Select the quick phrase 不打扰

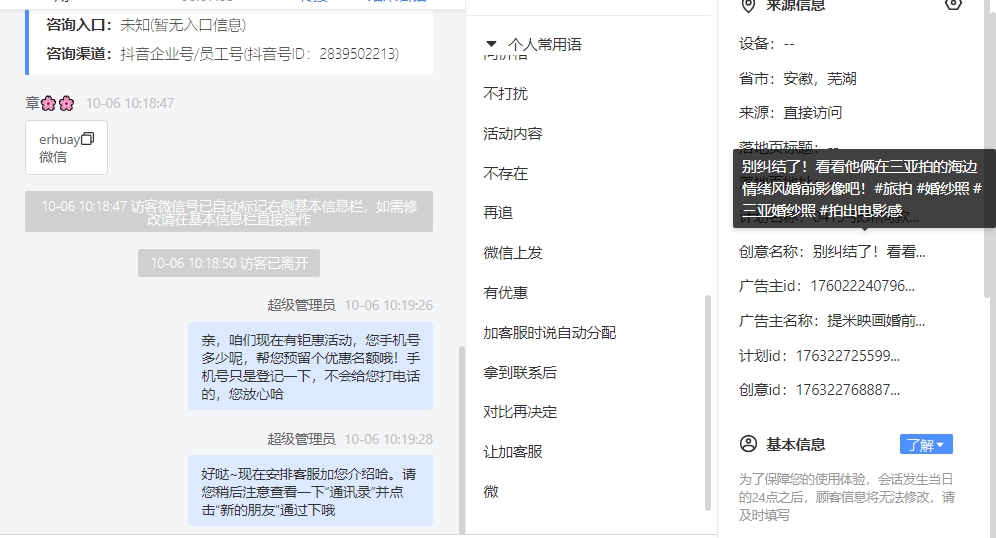point(506,93)
